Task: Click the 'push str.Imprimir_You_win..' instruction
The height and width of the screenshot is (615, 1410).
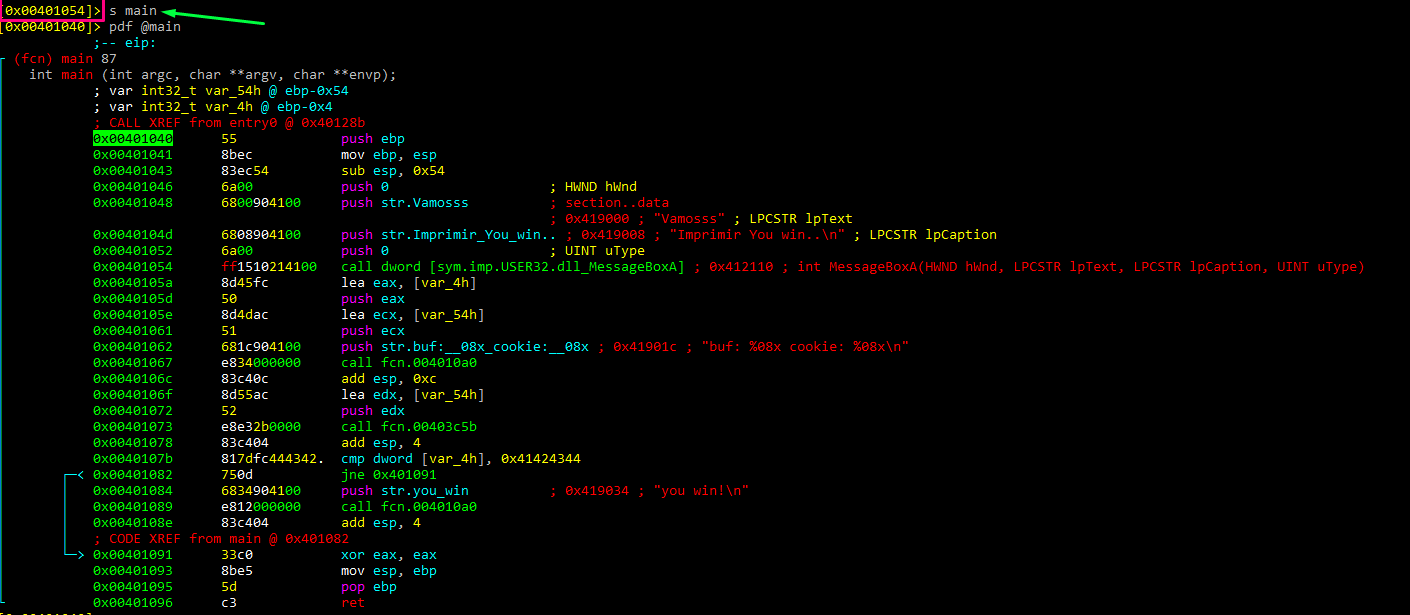Action: click(x=449, y=234)
